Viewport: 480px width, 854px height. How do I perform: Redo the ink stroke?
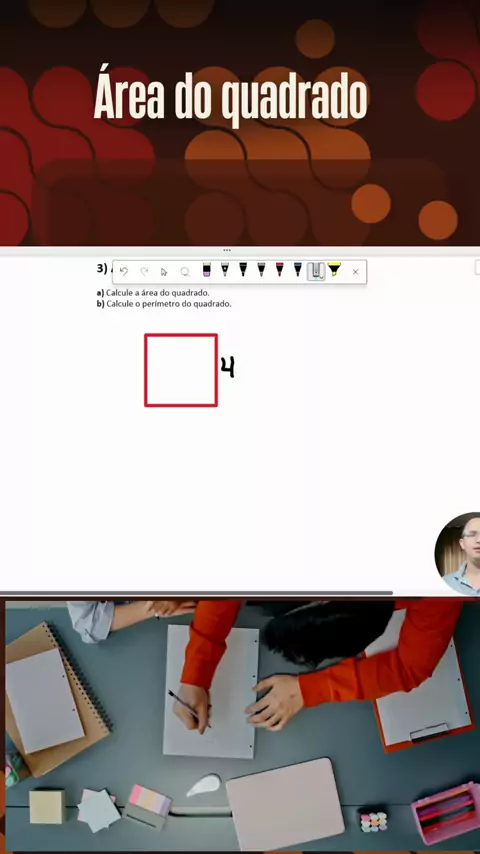tap(144, 271)
